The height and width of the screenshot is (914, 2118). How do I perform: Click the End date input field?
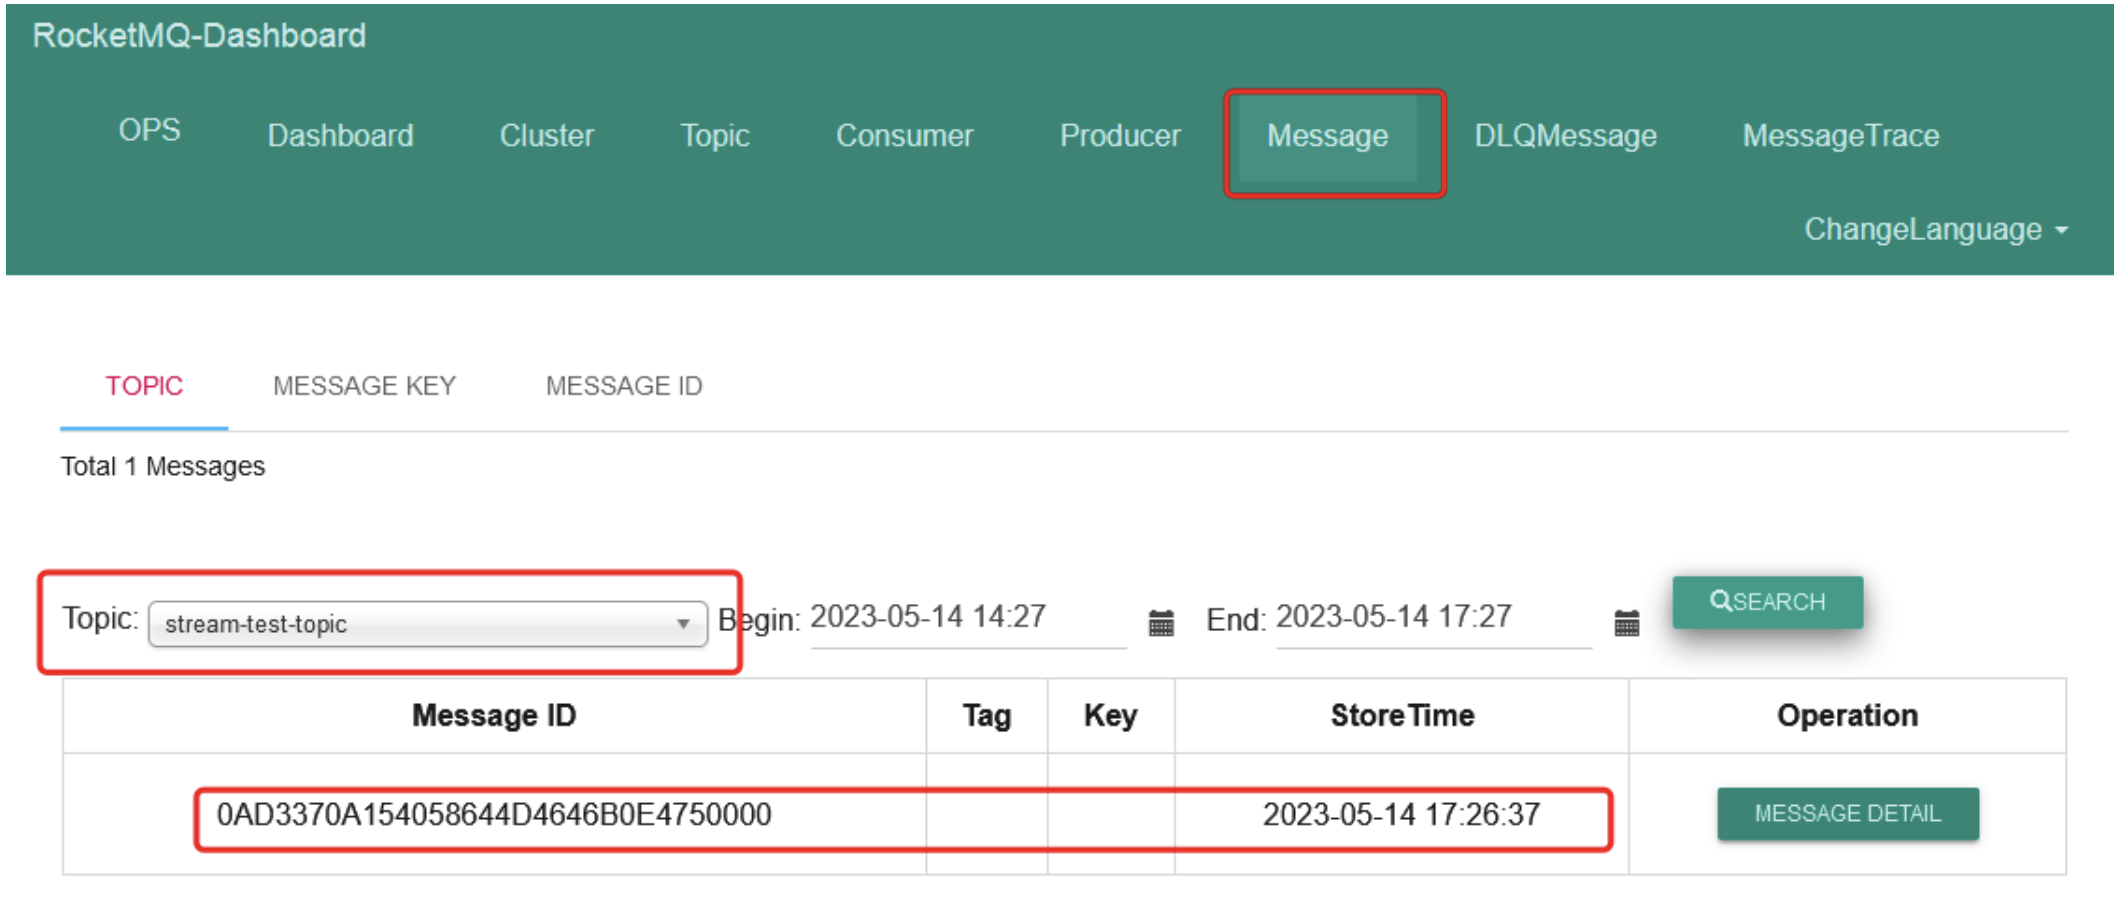[1434, 618]
